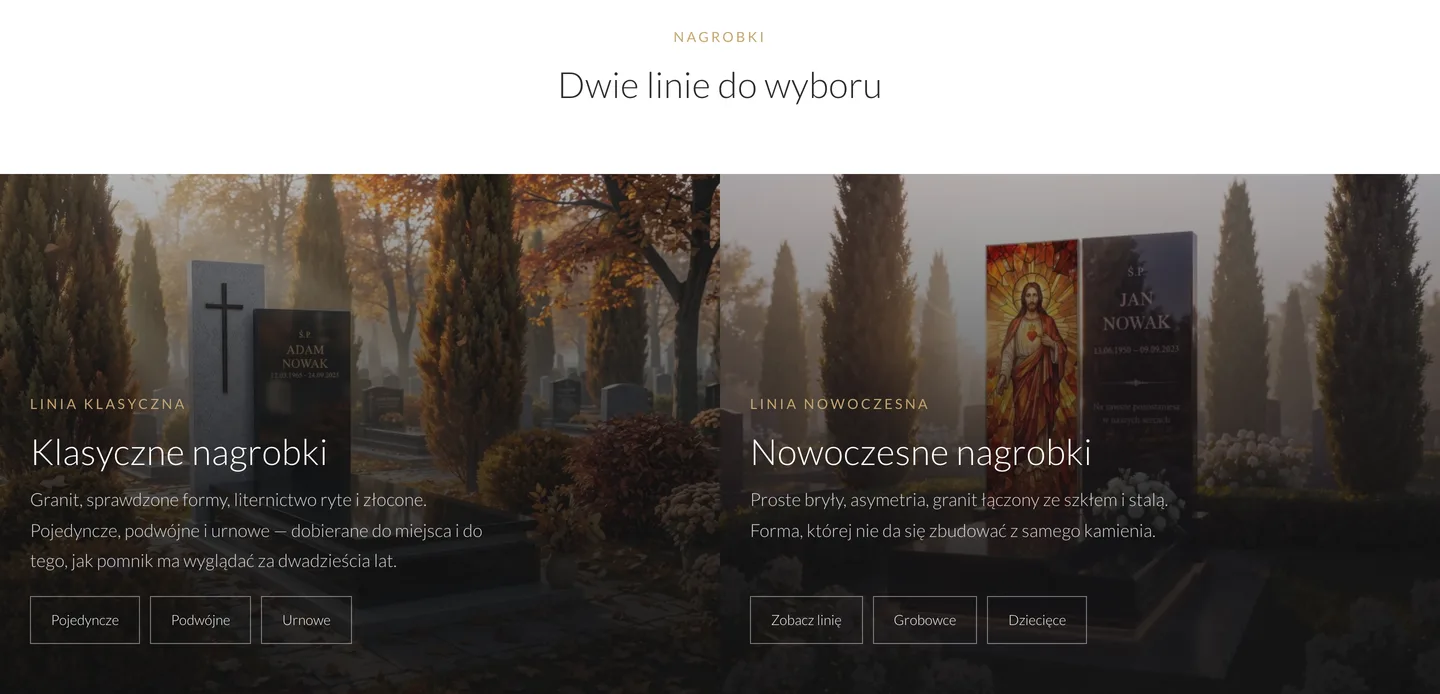This screenshot has height=694, width=1440.
Task: Click the Nowoczesne nagrobki heading
Action: pos(921,452)
